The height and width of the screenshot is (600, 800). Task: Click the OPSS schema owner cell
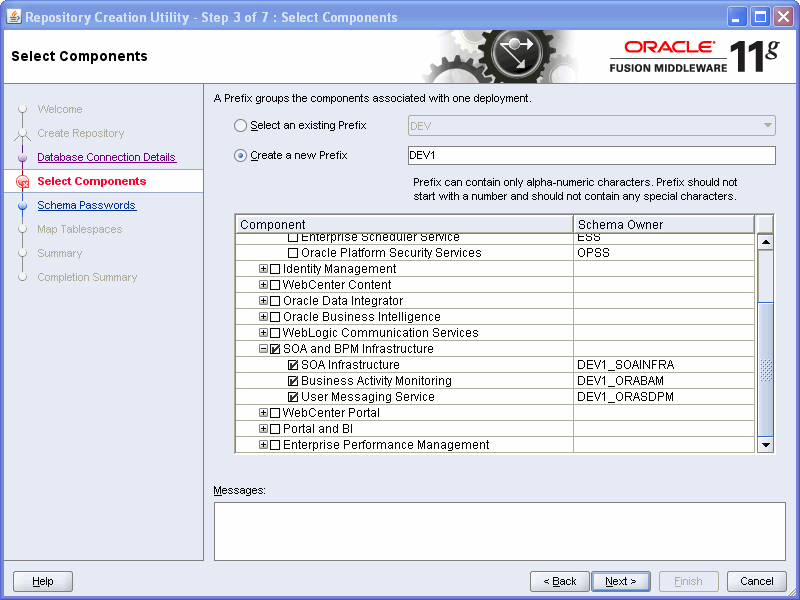tap(664, 253)
